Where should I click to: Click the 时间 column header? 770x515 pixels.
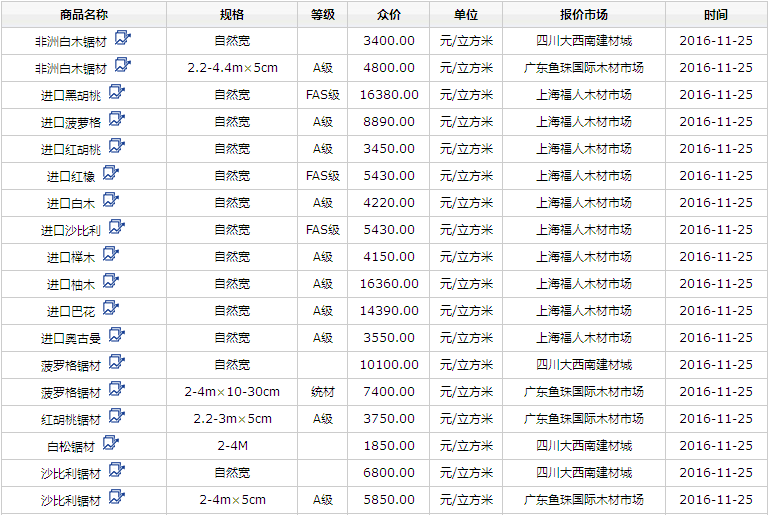(716, 15)
